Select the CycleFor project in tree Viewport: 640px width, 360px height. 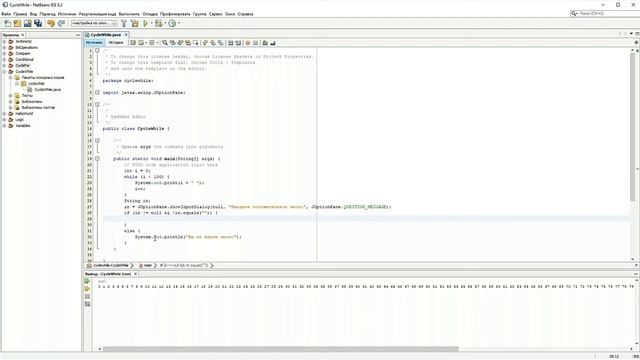click(x=22, y=65)
